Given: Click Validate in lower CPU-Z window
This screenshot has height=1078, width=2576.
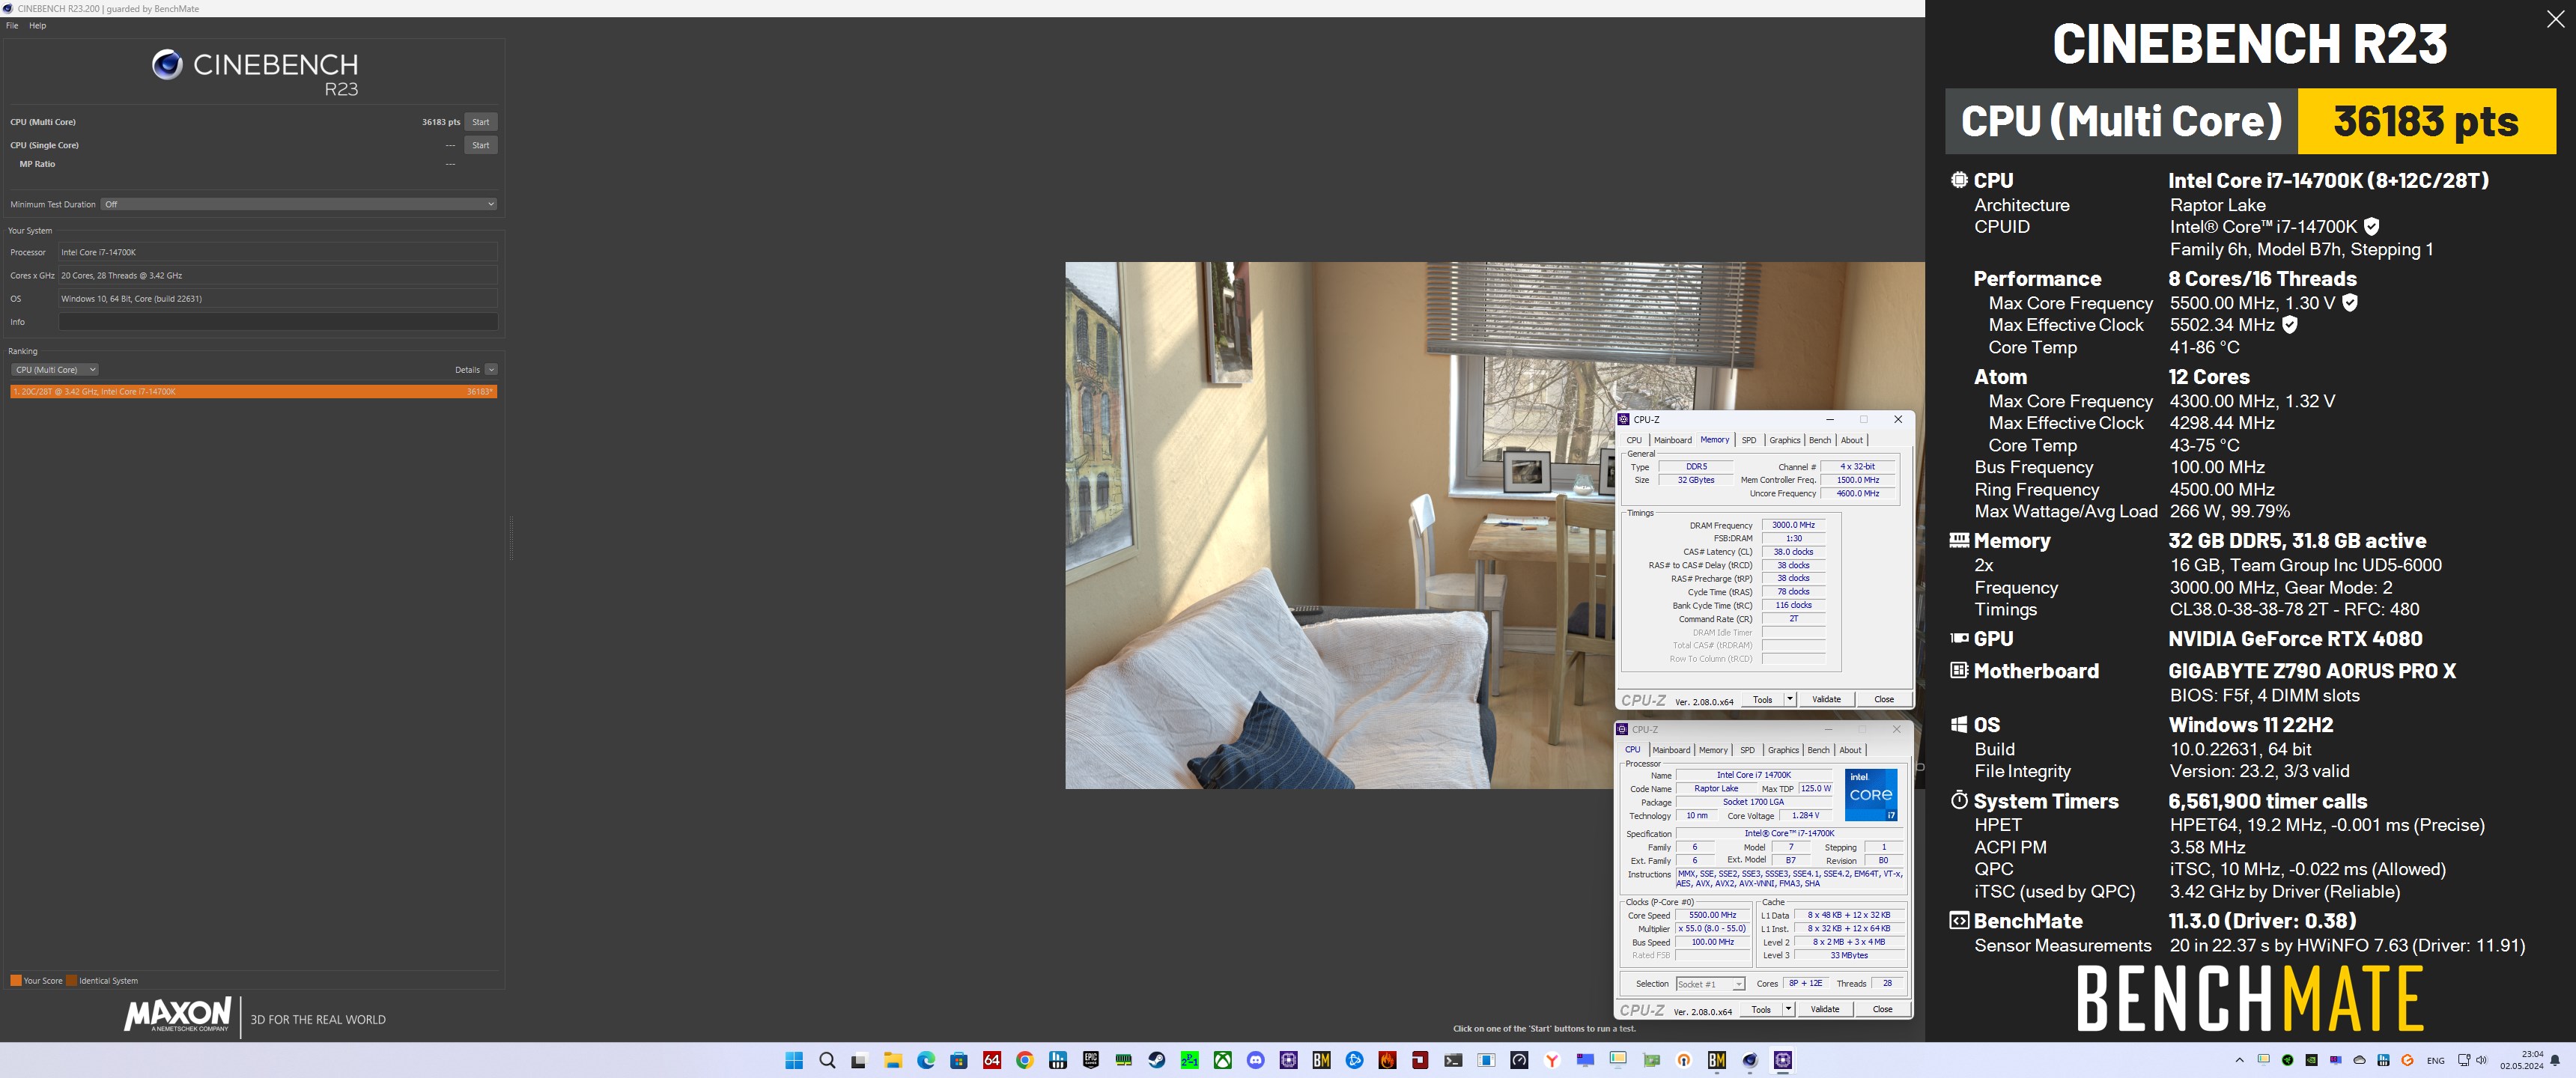Looking at the screenshot, I should coord(1824,1009).
